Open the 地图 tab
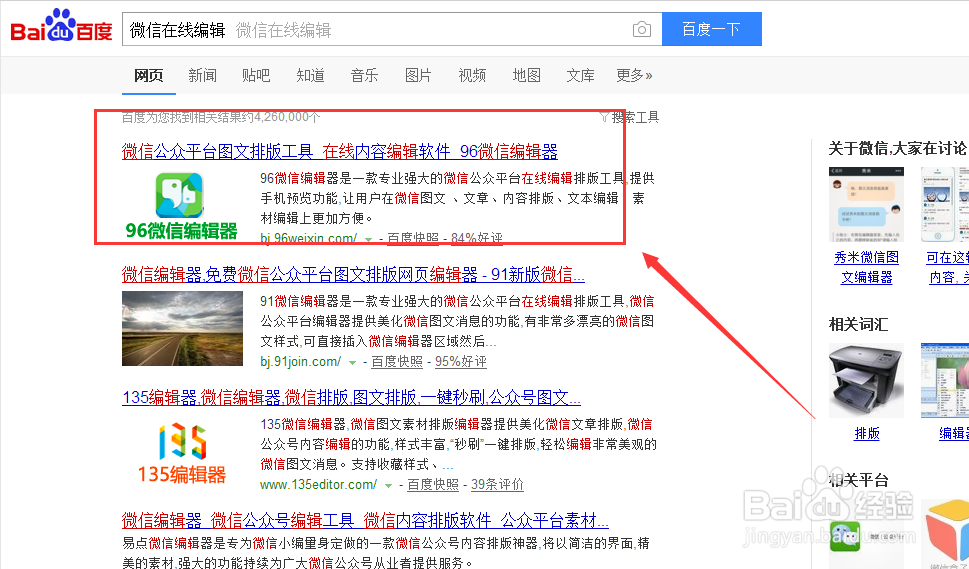 527,75
